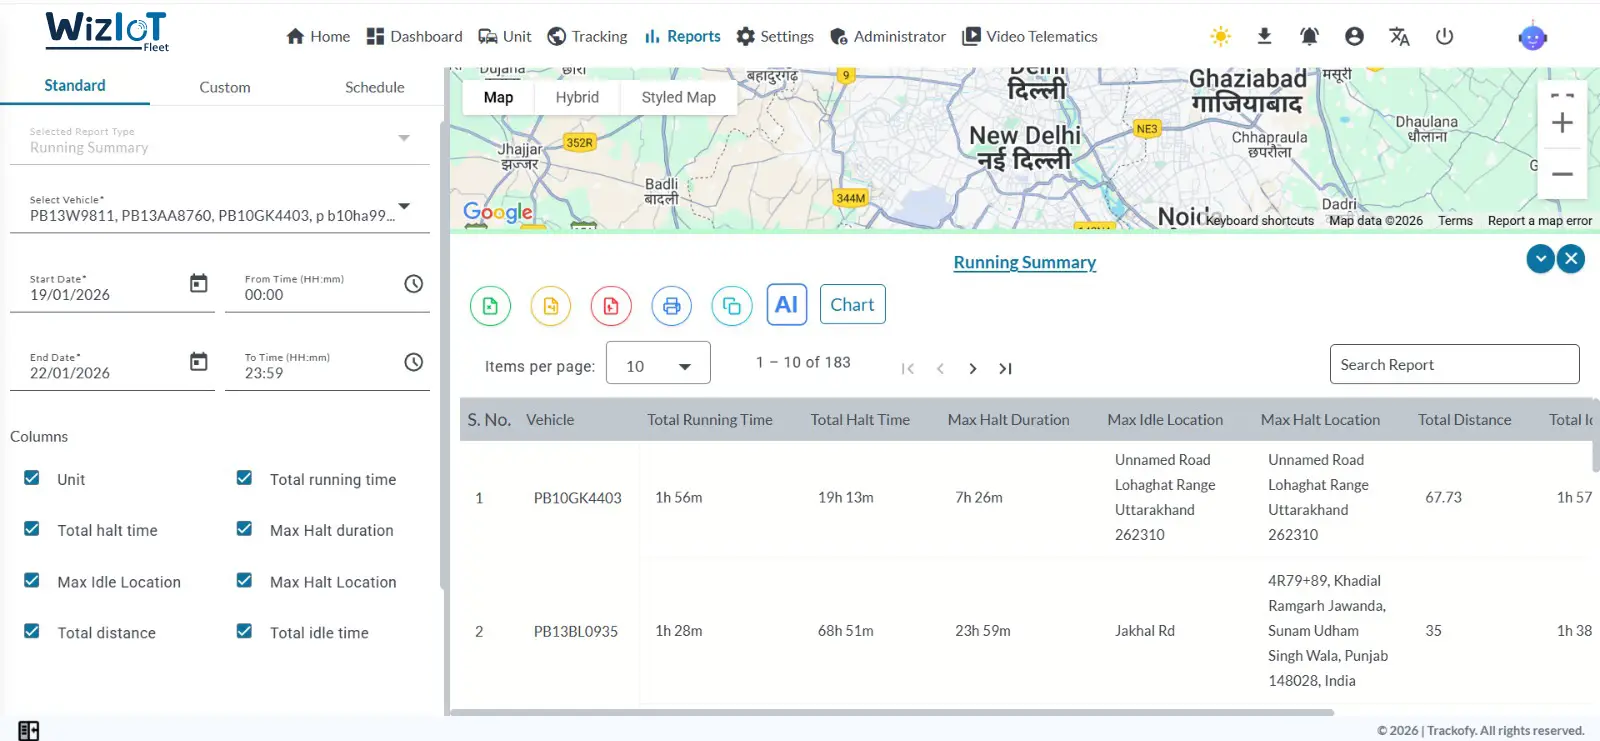
Task: Print the Running Summary report
Action: [x=671, y=306]
